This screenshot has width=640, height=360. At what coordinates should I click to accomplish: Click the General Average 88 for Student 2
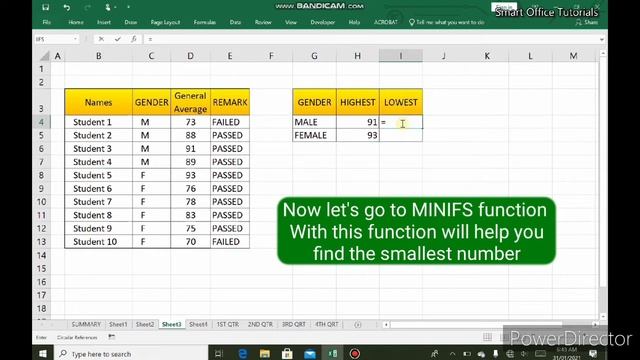pos(190,135)
